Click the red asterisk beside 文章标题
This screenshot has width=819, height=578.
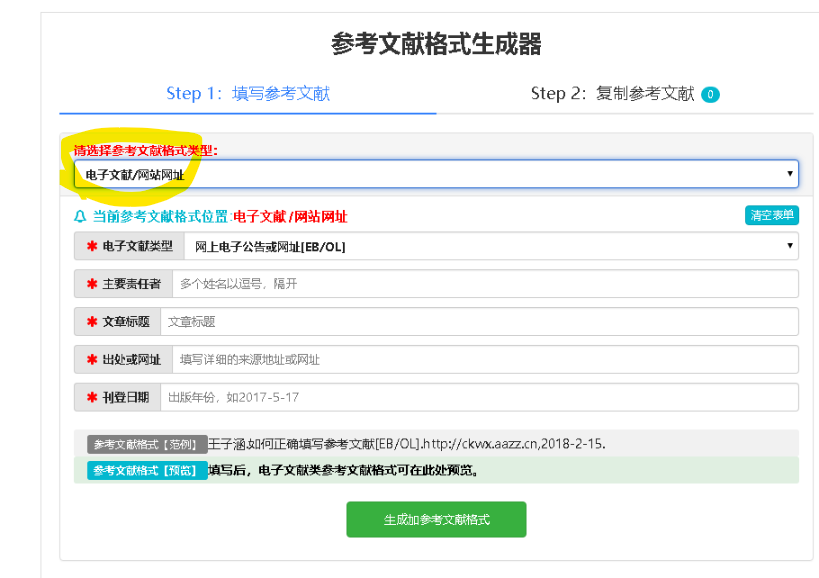pos(92,322)
